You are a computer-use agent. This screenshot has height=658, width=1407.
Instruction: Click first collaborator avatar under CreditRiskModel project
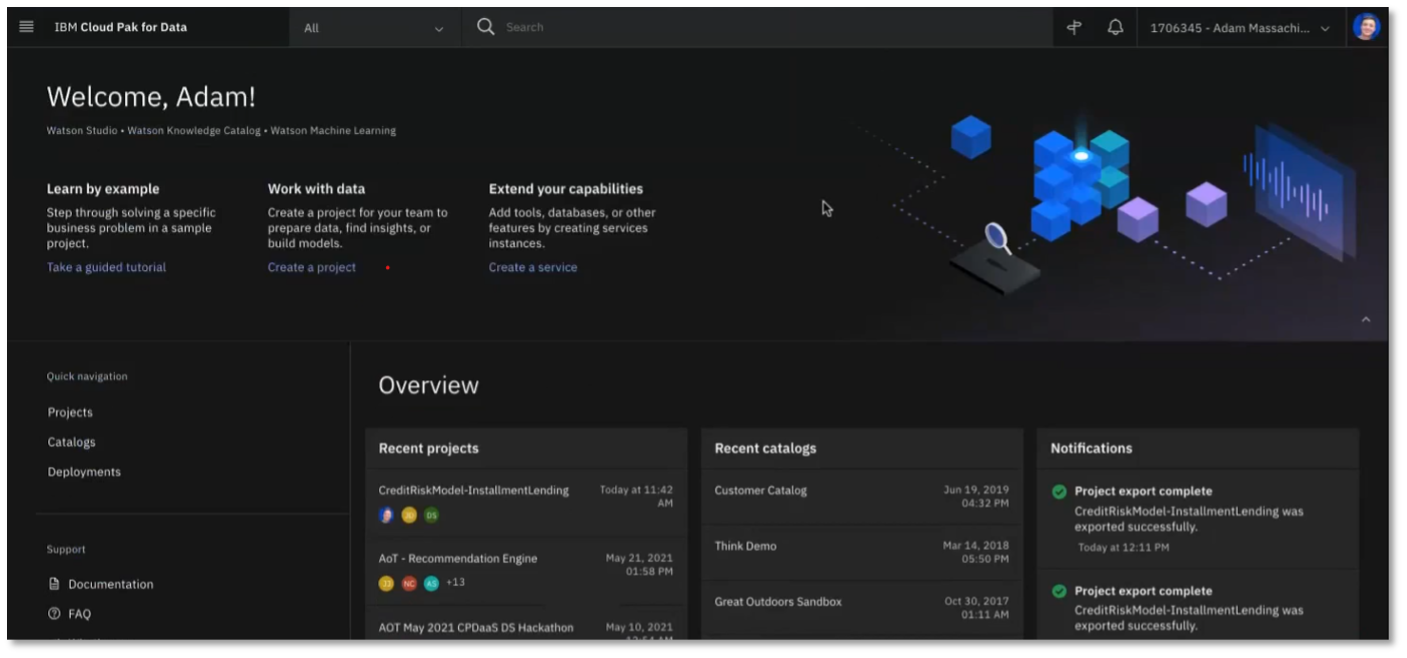[x=386, y=515]
